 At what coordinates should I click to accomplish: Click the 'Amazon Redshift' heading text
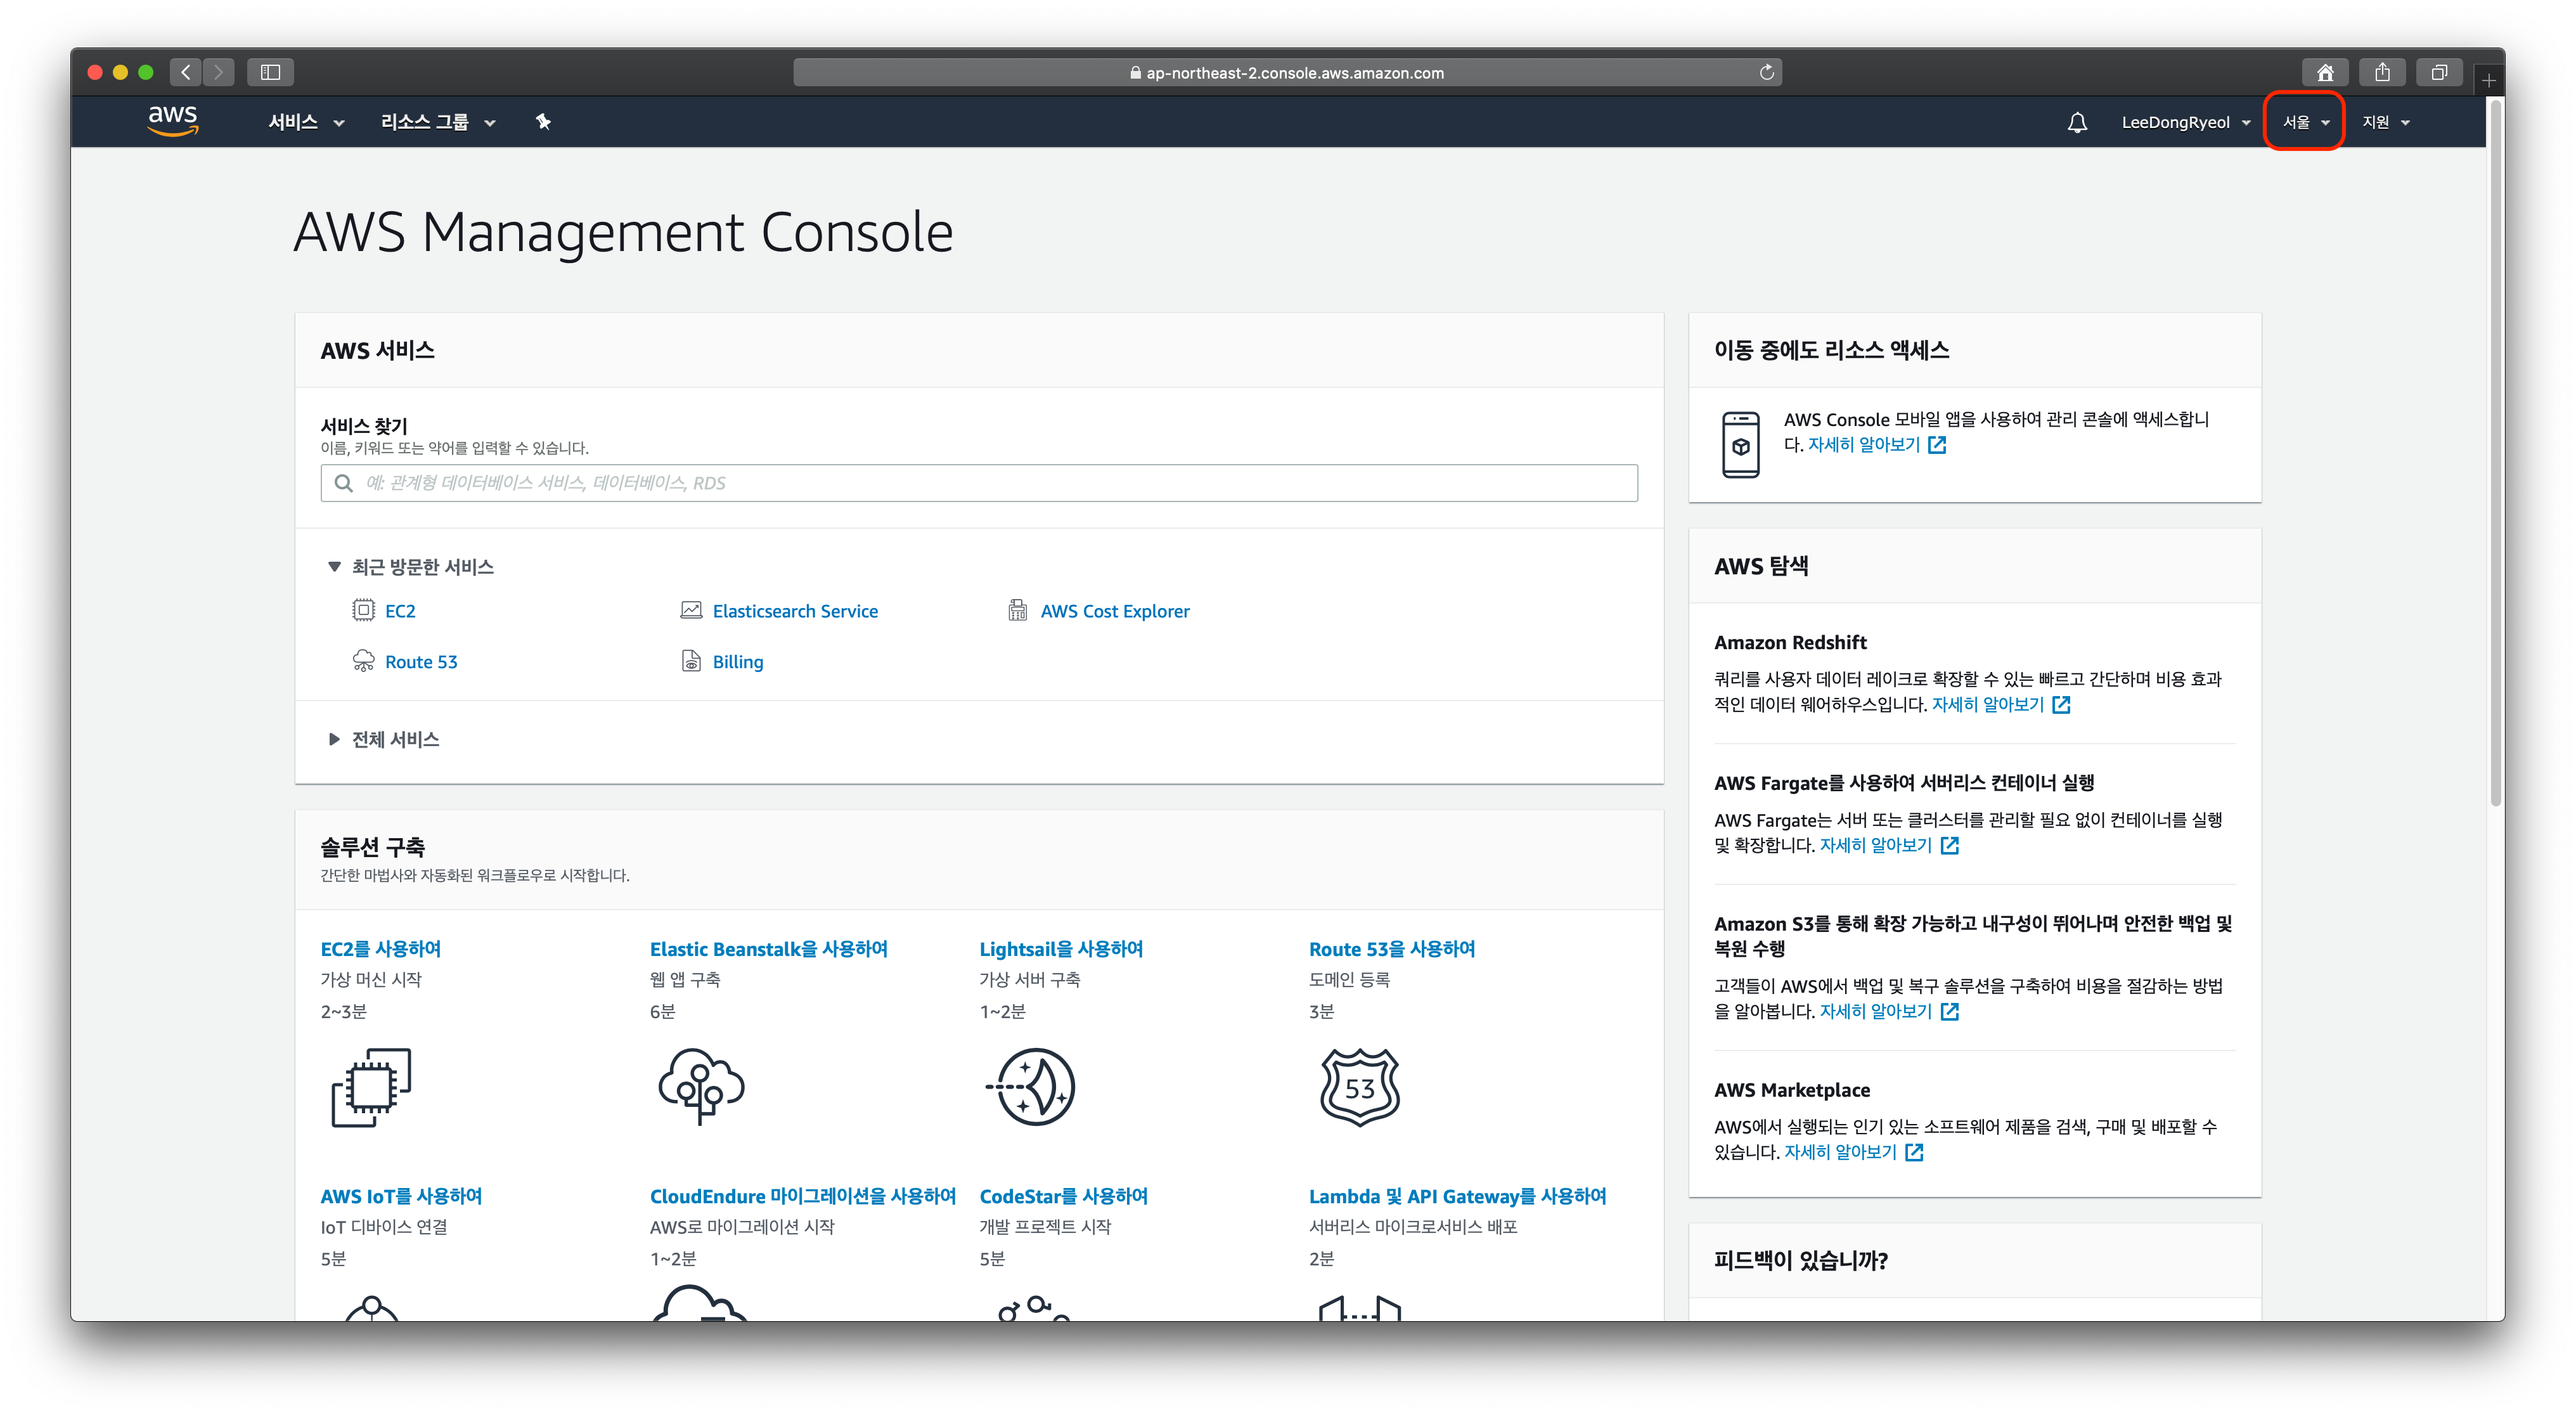coord(1790,642)
